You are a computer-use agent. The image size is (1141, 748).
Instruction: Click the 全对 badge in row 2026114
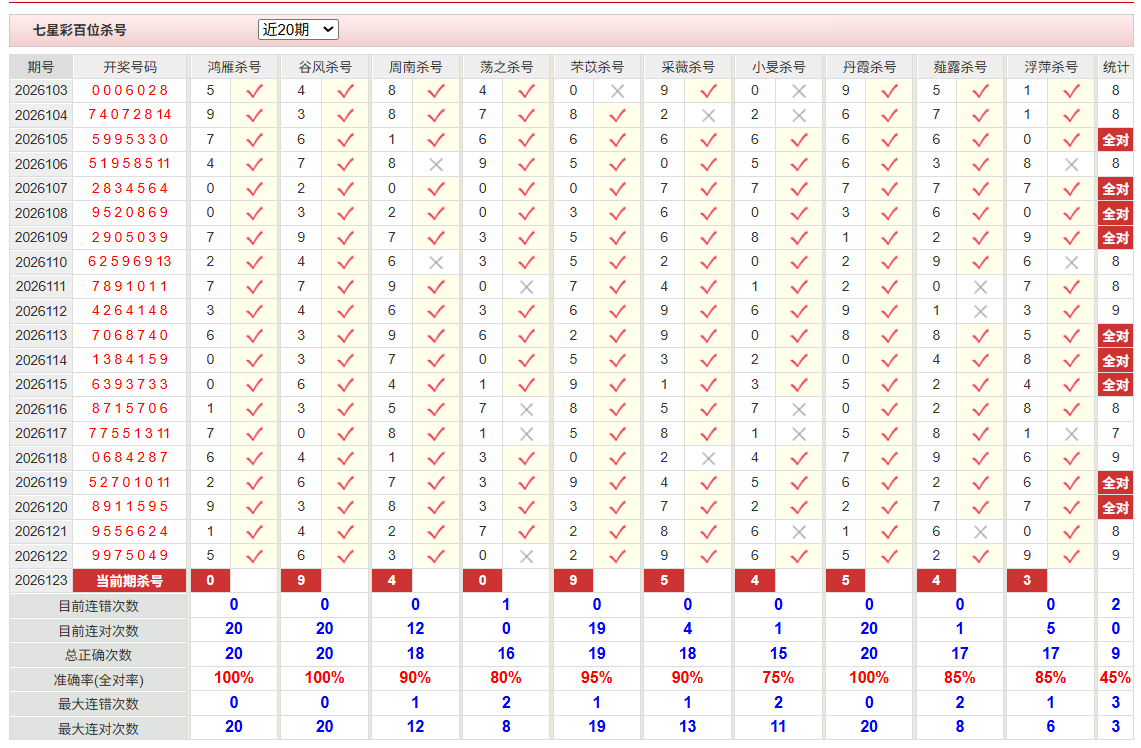[1116, 360]
